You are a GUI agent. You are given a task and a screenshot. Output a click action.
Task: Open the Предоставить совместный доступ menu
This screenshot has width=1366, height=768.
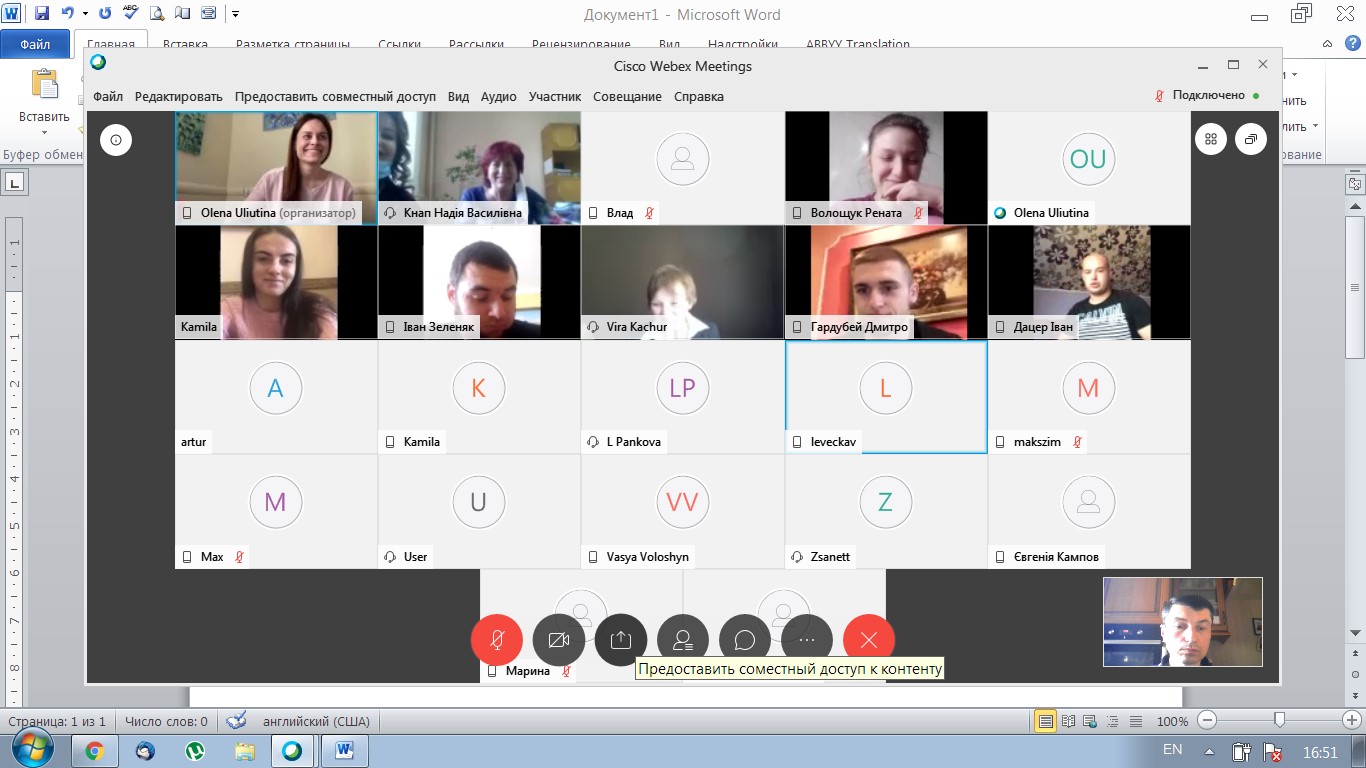[x=335, y=96]
